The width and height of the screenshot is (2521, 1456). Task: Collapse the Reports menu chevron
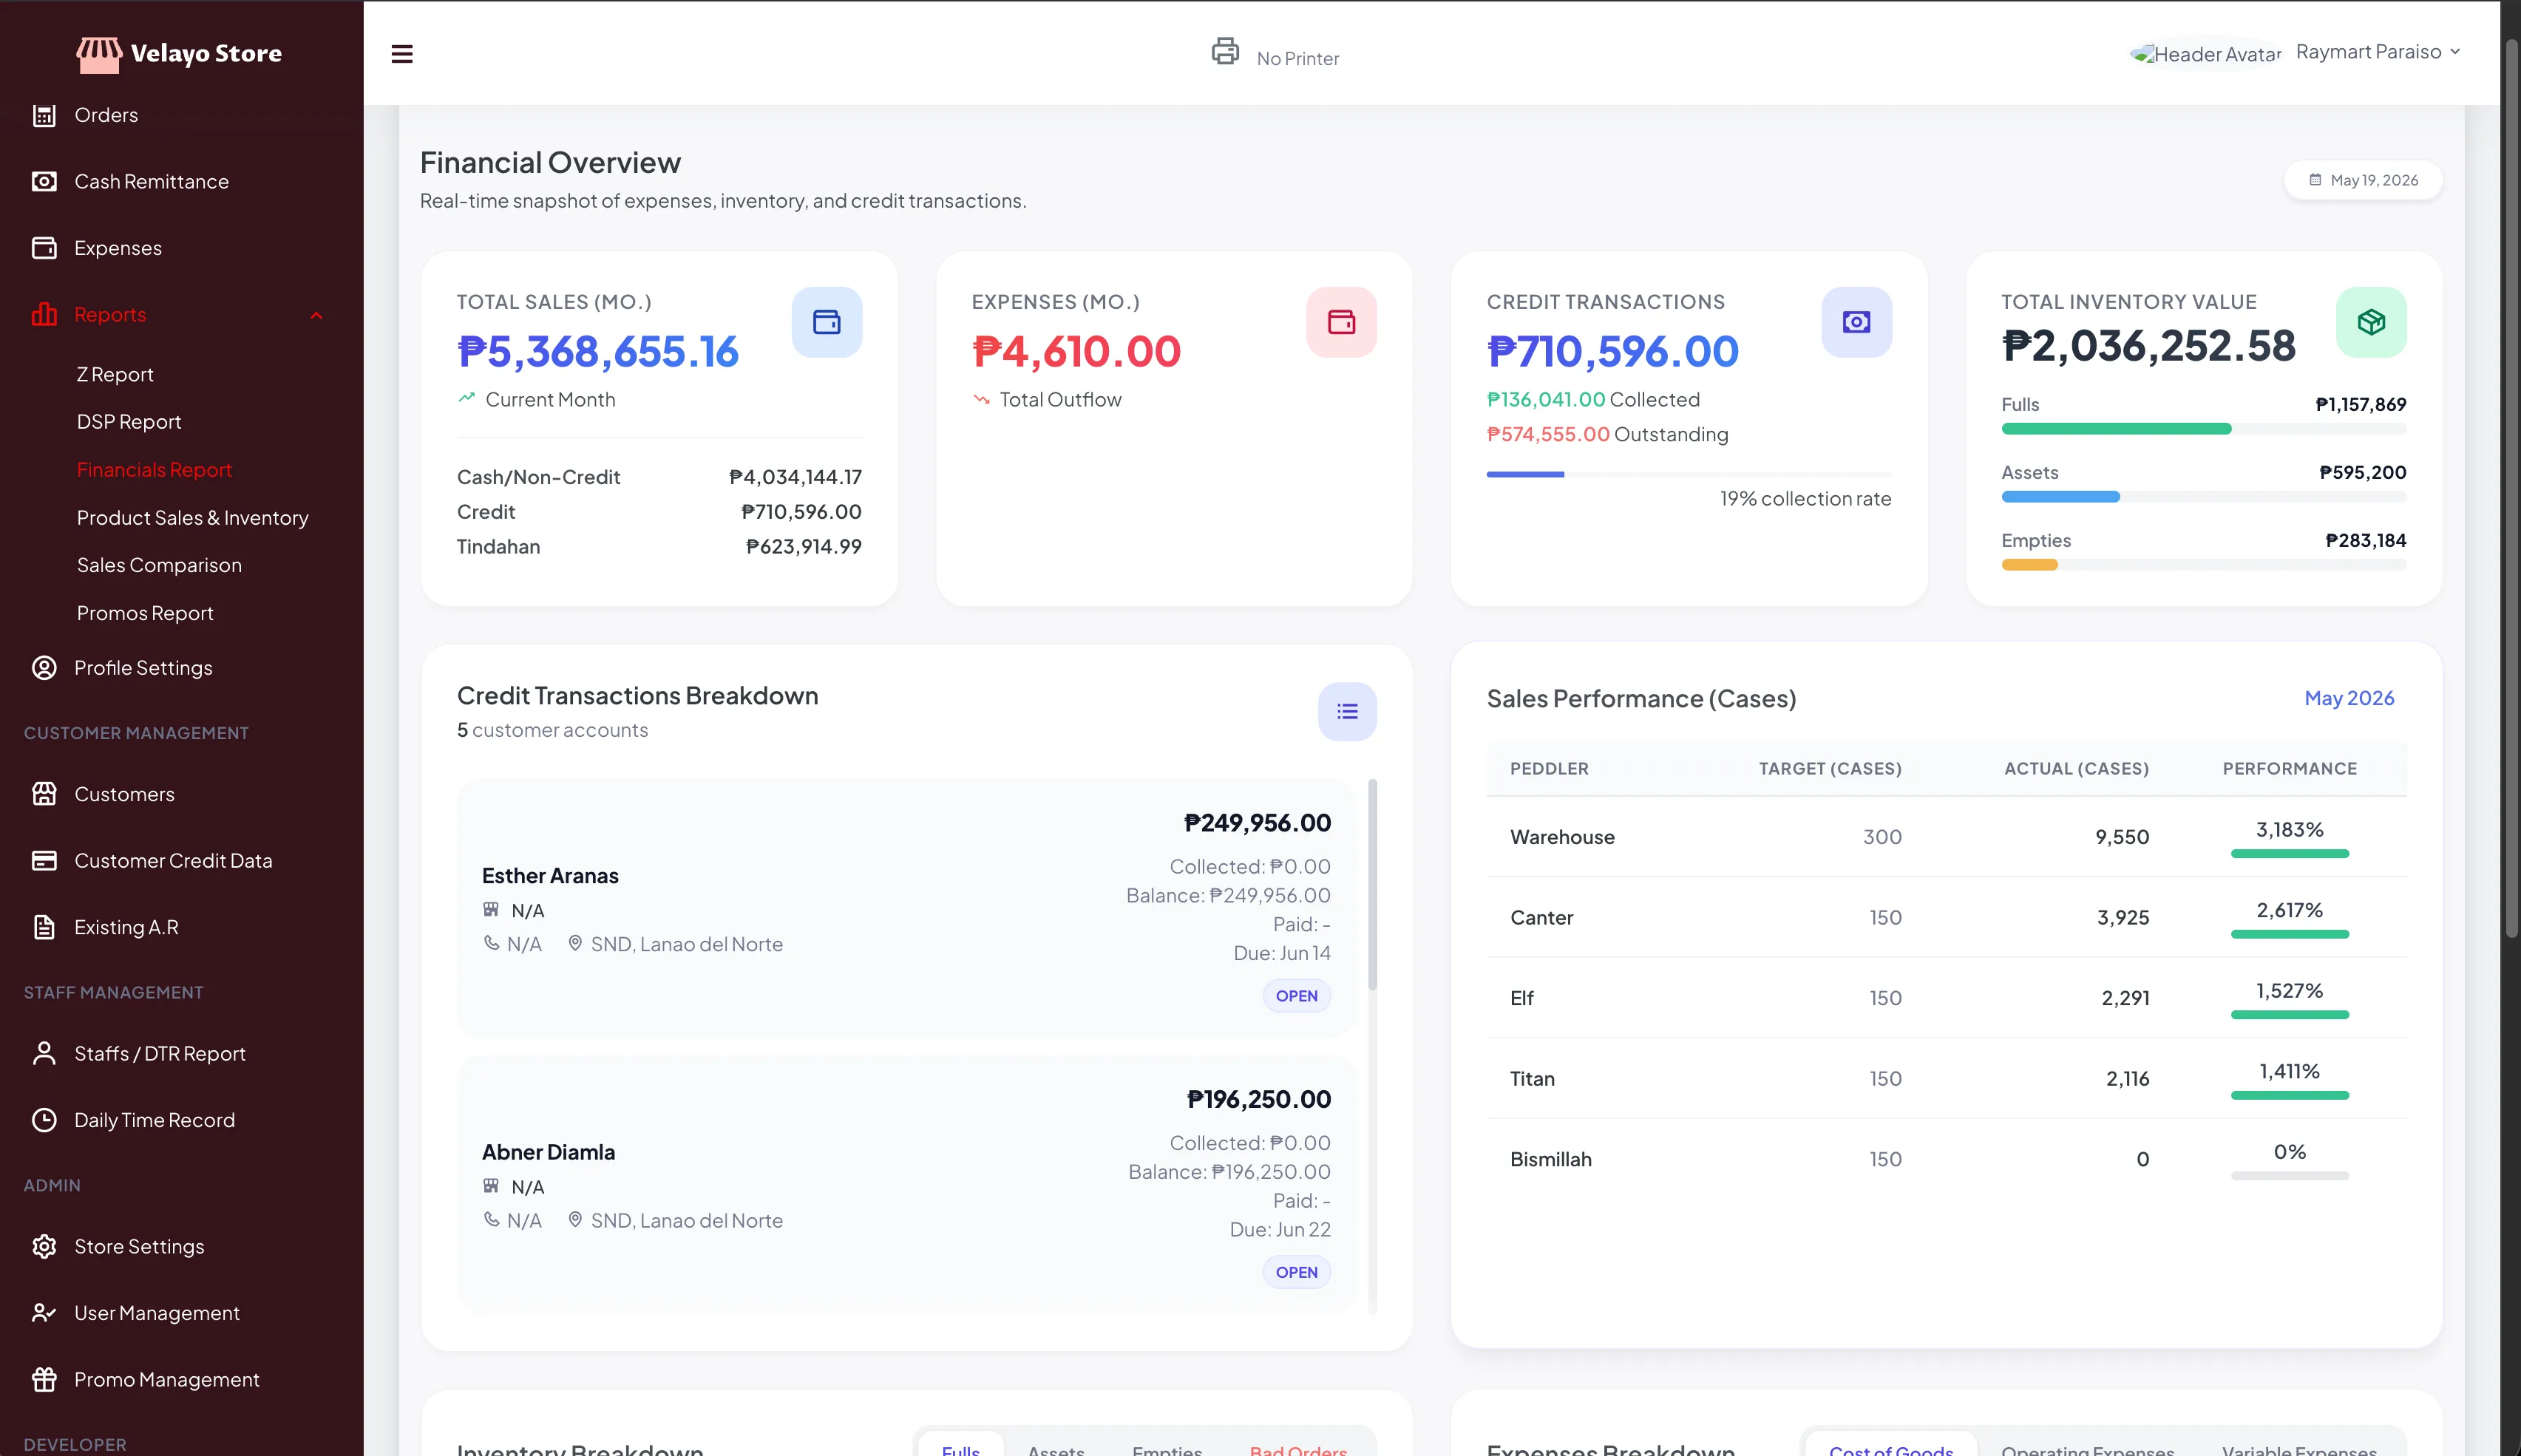click(316, 315)
